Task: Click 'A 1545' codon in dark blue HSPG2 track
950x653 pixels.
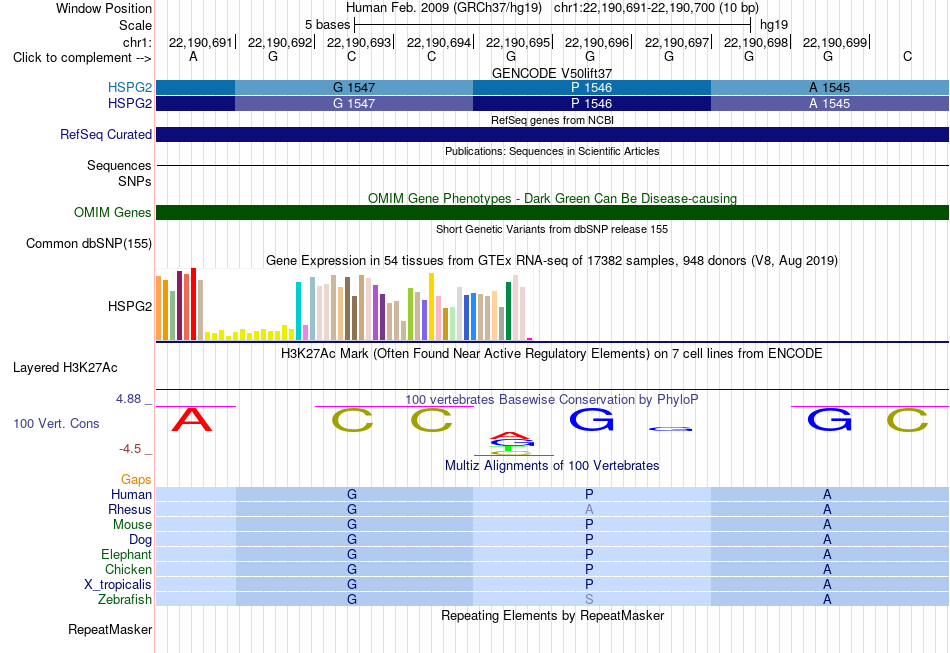Action: pyautogui.click(x=829, y=104)
